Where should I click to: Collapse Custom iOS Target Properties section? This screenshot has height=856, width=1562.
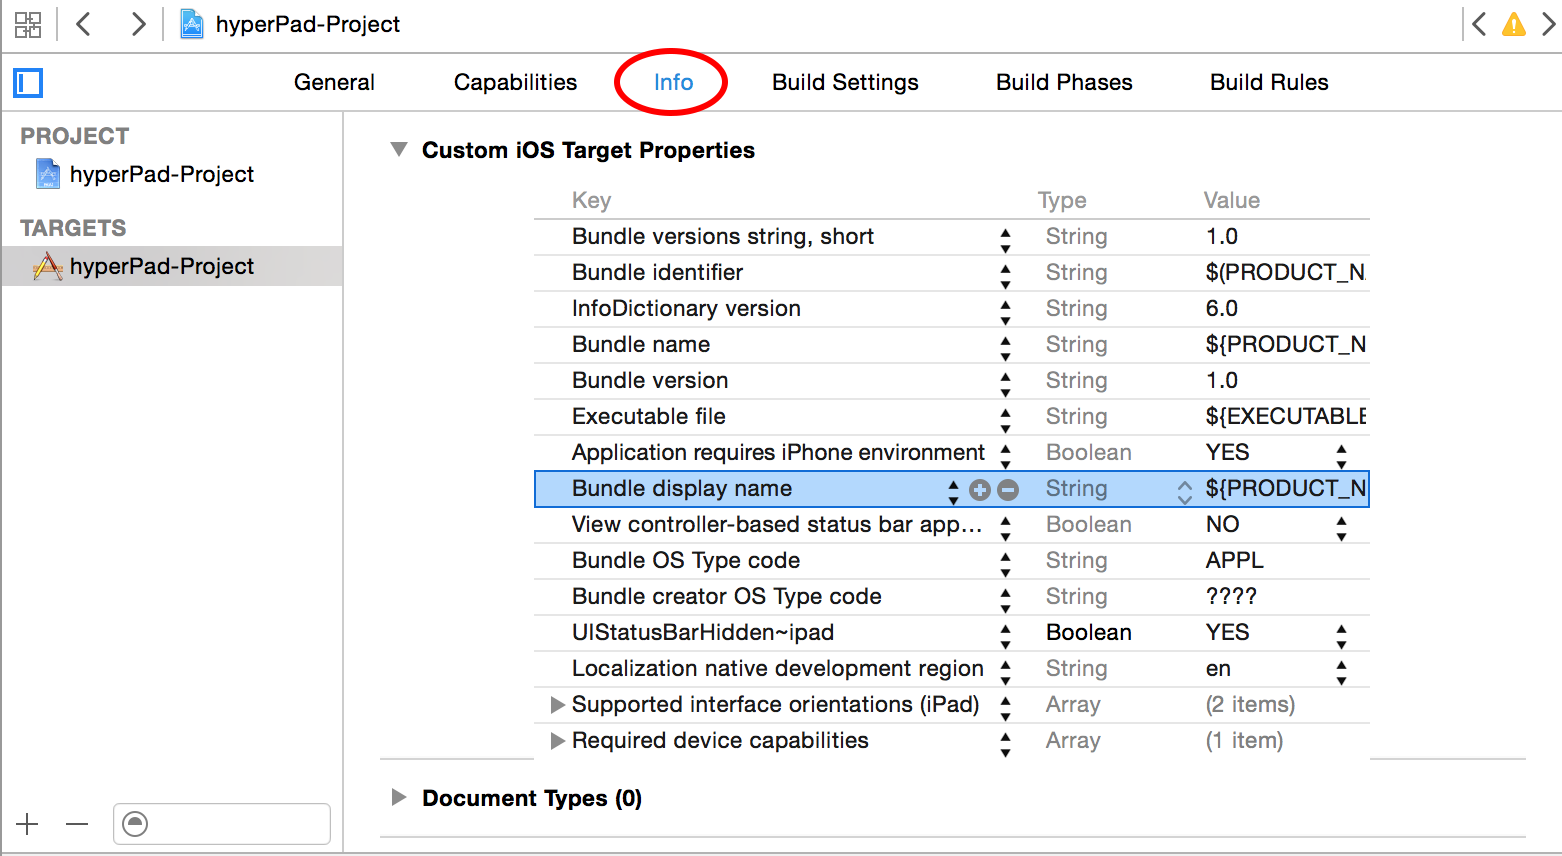tap(399, 150)
